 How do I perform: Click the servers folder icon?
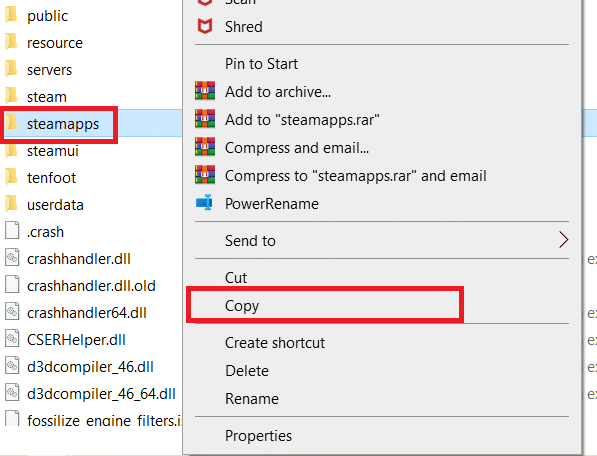tap(11, 69)
